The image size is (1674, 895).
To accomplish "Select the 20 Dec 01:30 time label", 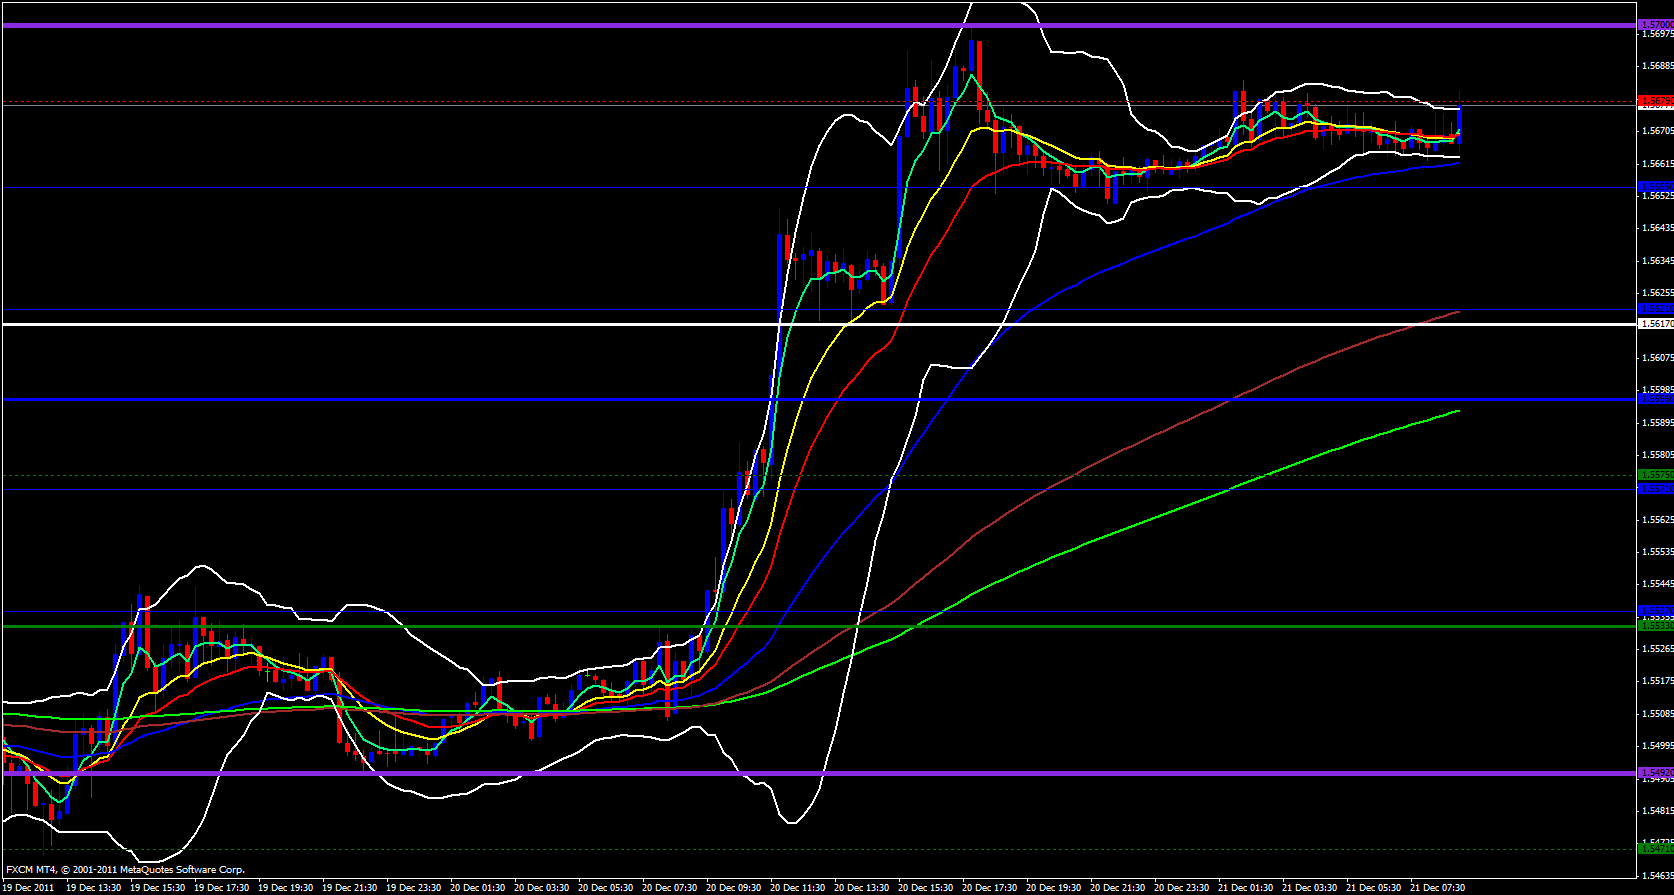I will click(477, 887).
